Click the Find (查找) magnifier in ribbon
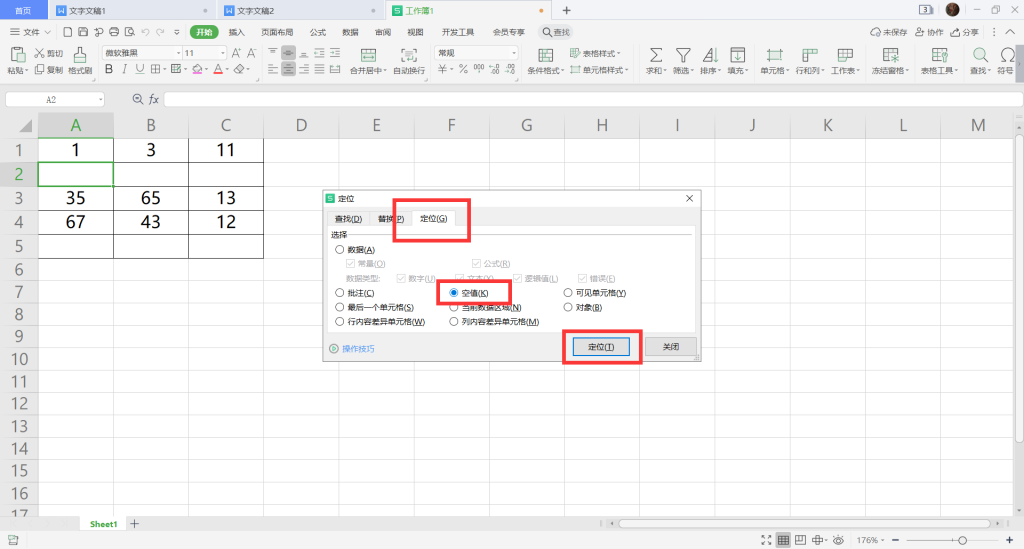The image size is (1024, 549). 980,55
